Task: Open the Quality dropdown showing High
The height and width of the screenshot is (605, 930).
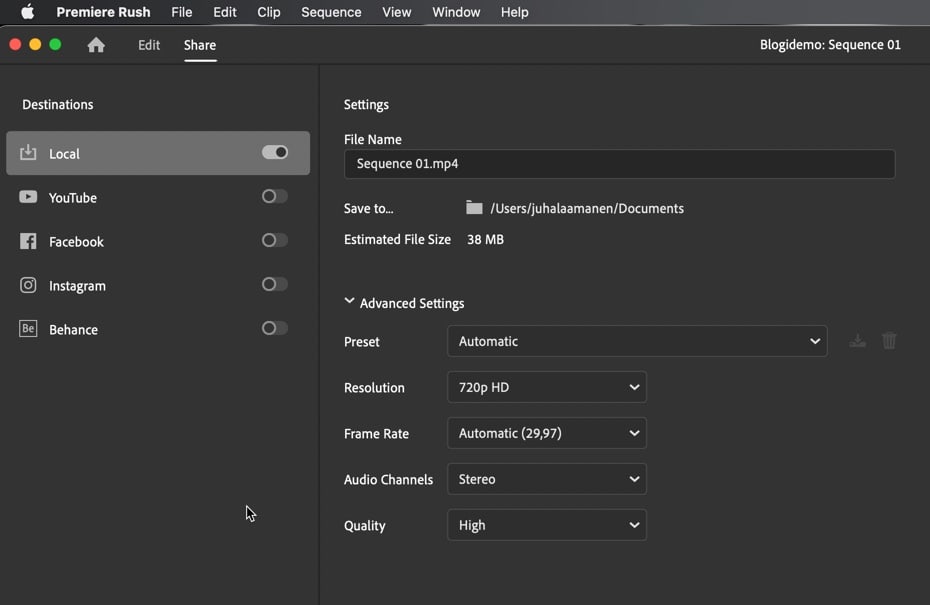Action: click(546, 525)
